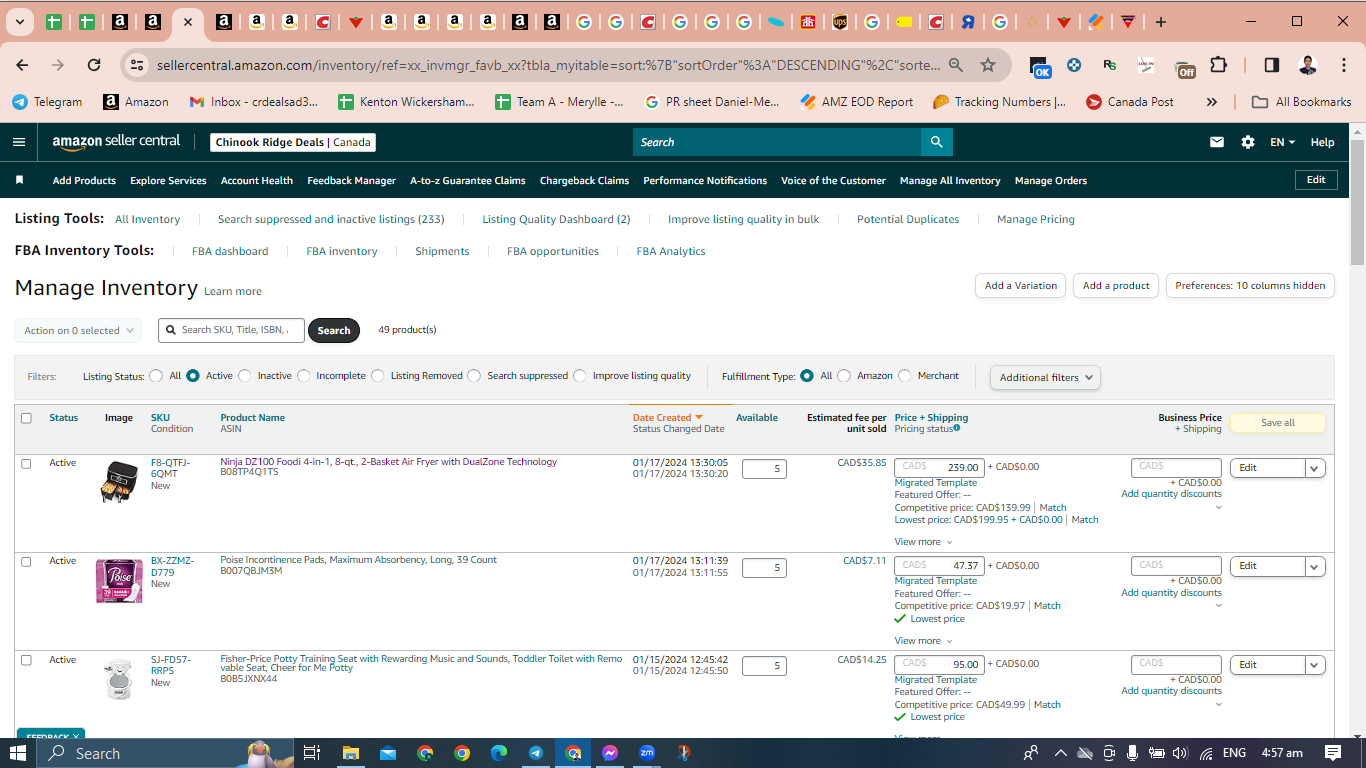Click the Amazon Seller Central logo

116,142
